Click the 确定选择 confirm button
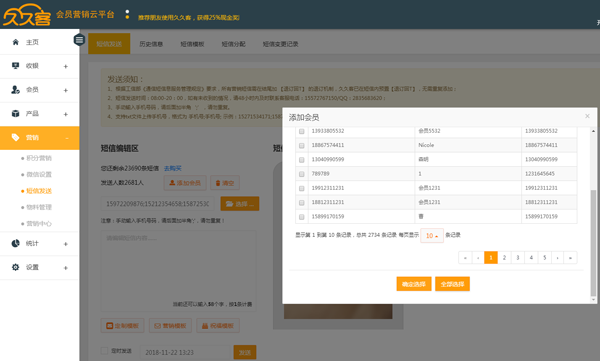Screen dimensions: 600x361 click(x=414, y=284)
